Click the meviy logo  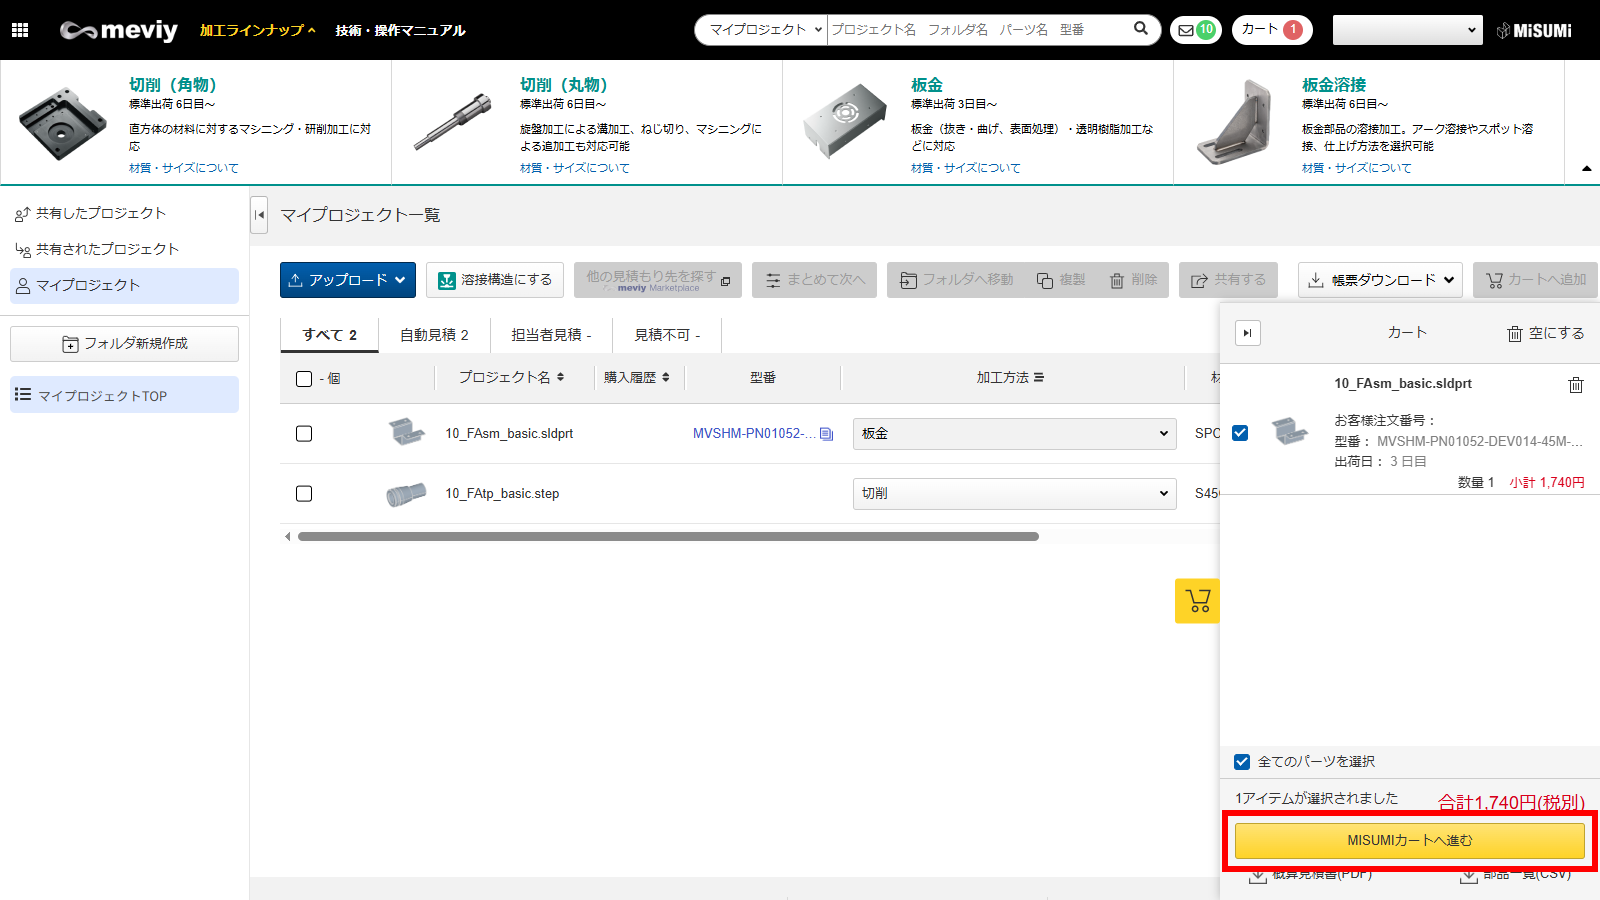[x=119, y=30]
